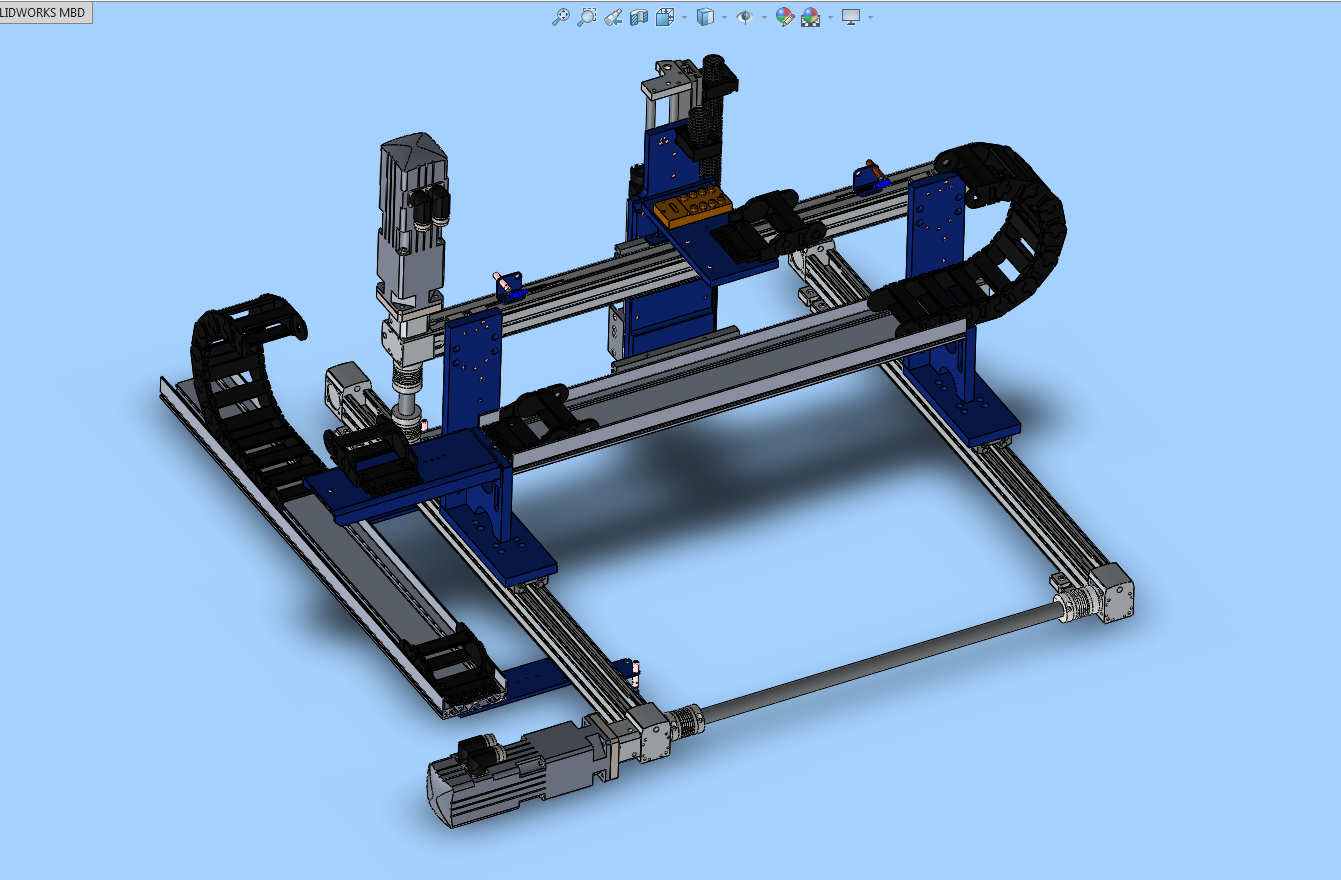This screenshot has height=880, width=1341.
Task: Open the Display Style dropdown arrow
Action: coord(724,16)
